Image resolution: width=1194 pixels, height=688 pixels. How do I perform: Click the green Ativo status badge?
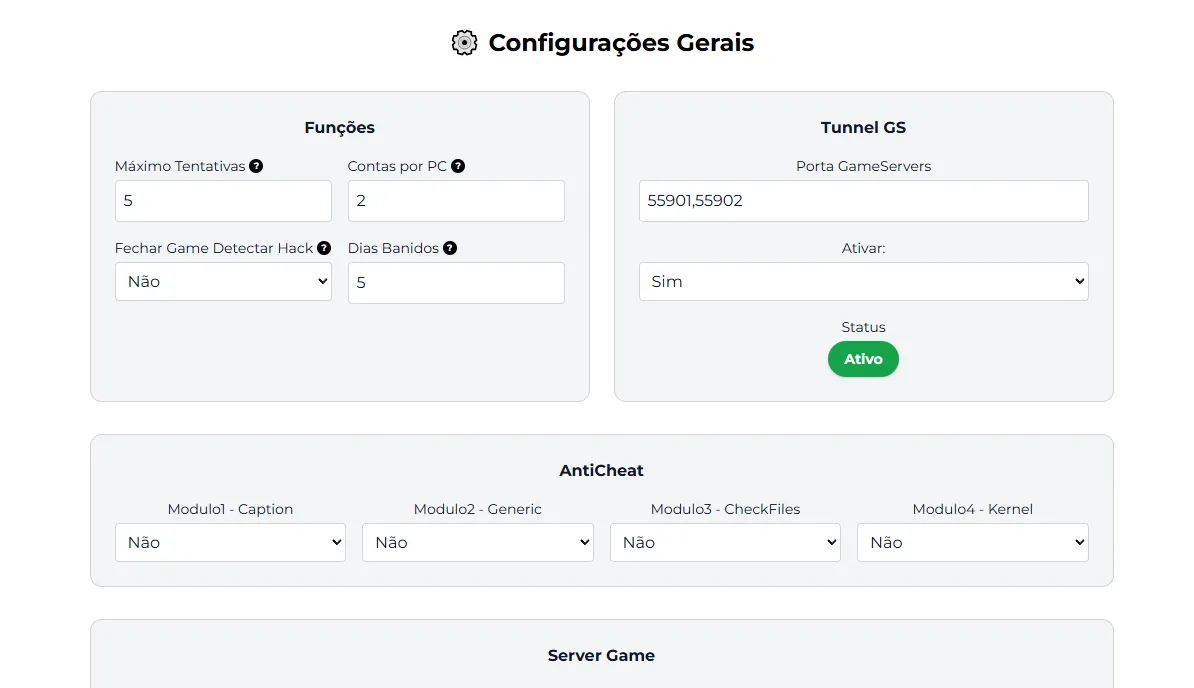pyautogui.click(x=863, y=359)
